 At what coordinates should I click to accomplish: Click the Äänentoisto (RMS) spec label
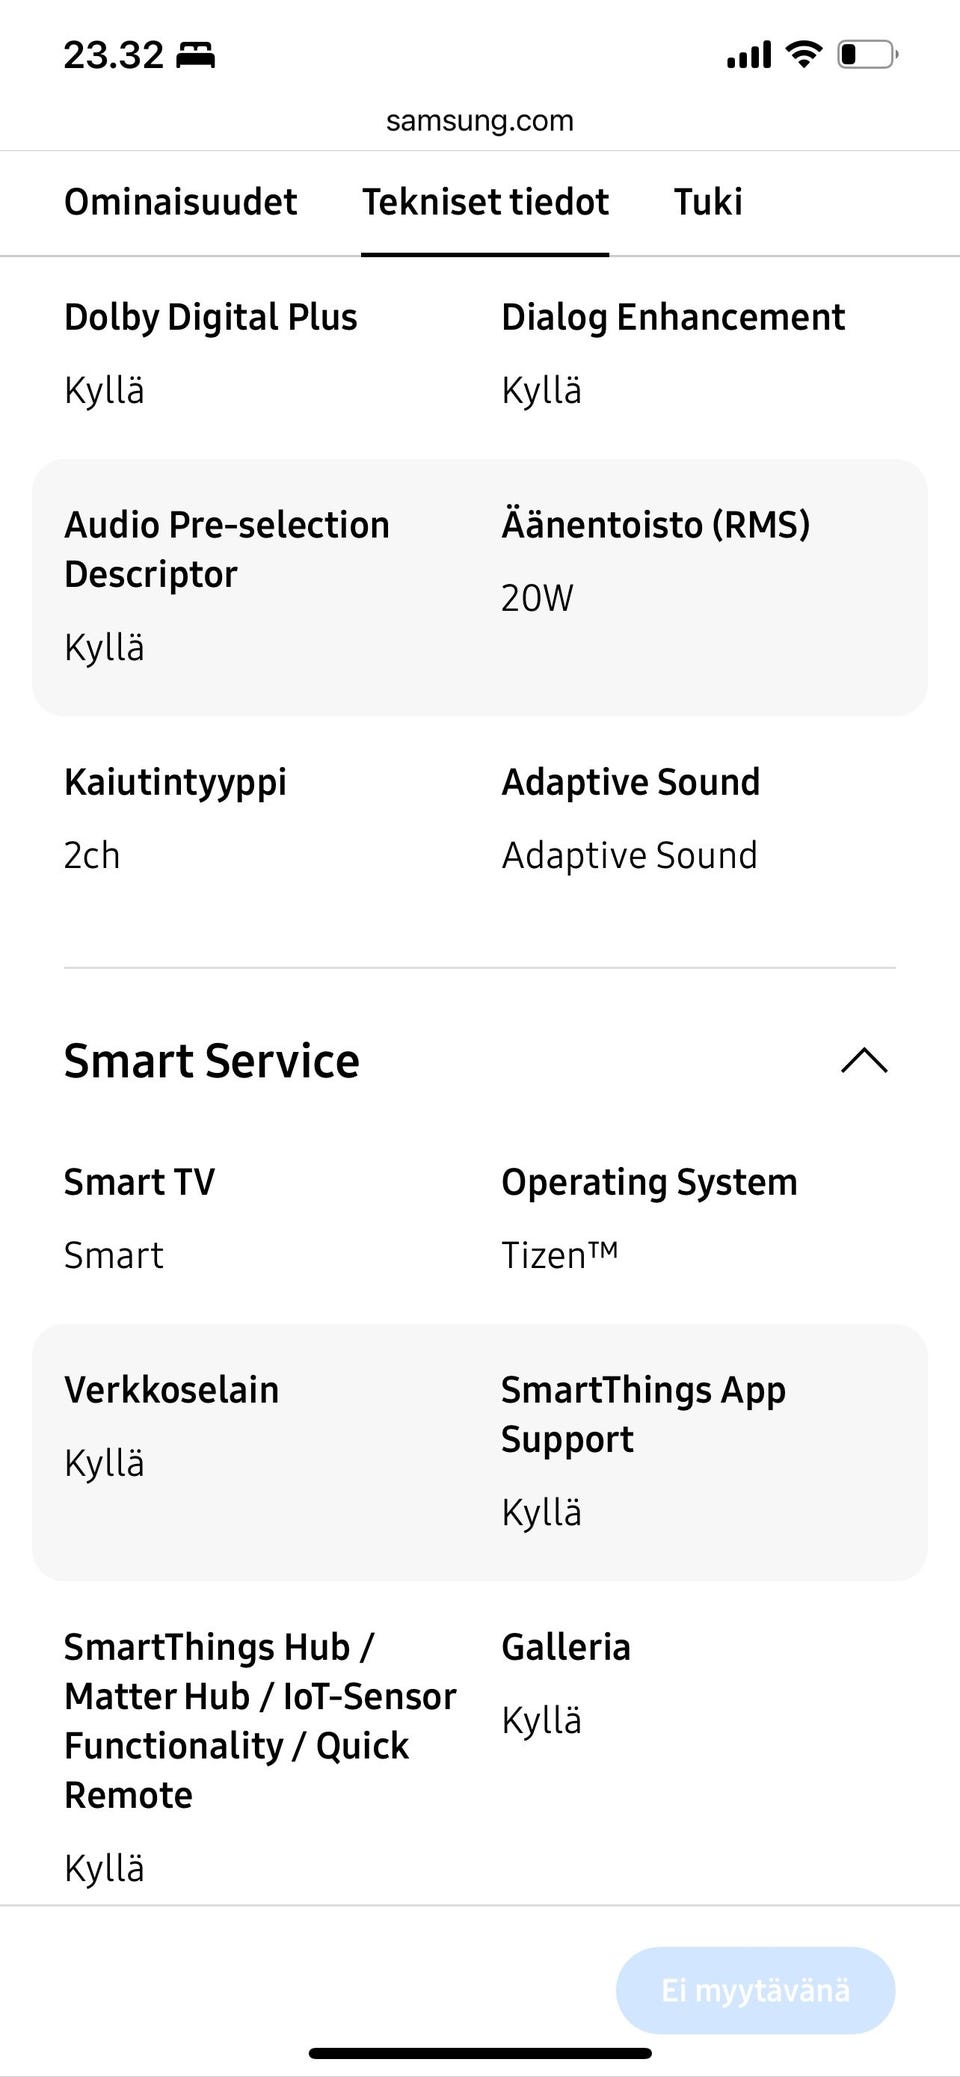click(655, 525)
